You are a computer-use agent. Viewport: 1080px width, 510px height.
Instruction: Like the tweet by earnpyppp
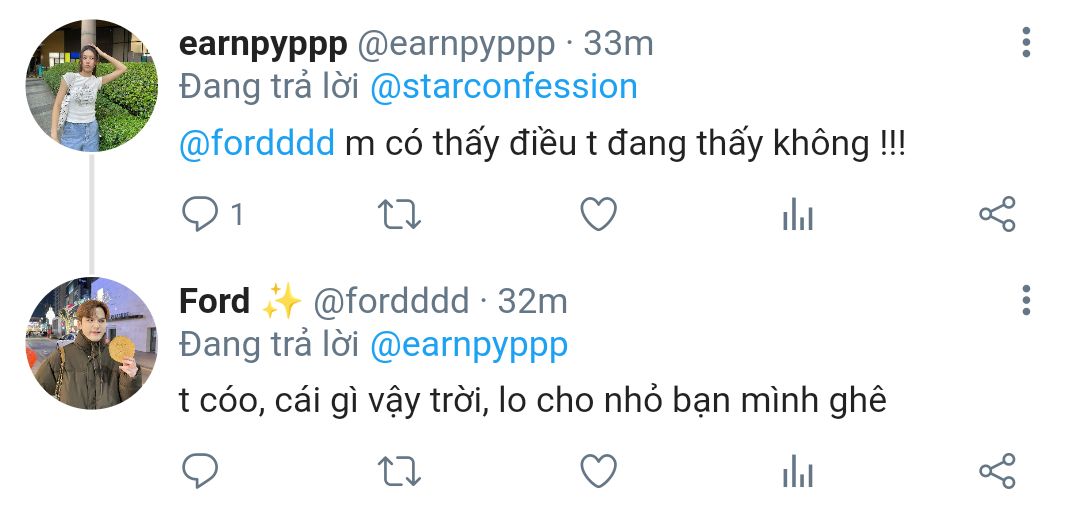[x=599, y=214]
